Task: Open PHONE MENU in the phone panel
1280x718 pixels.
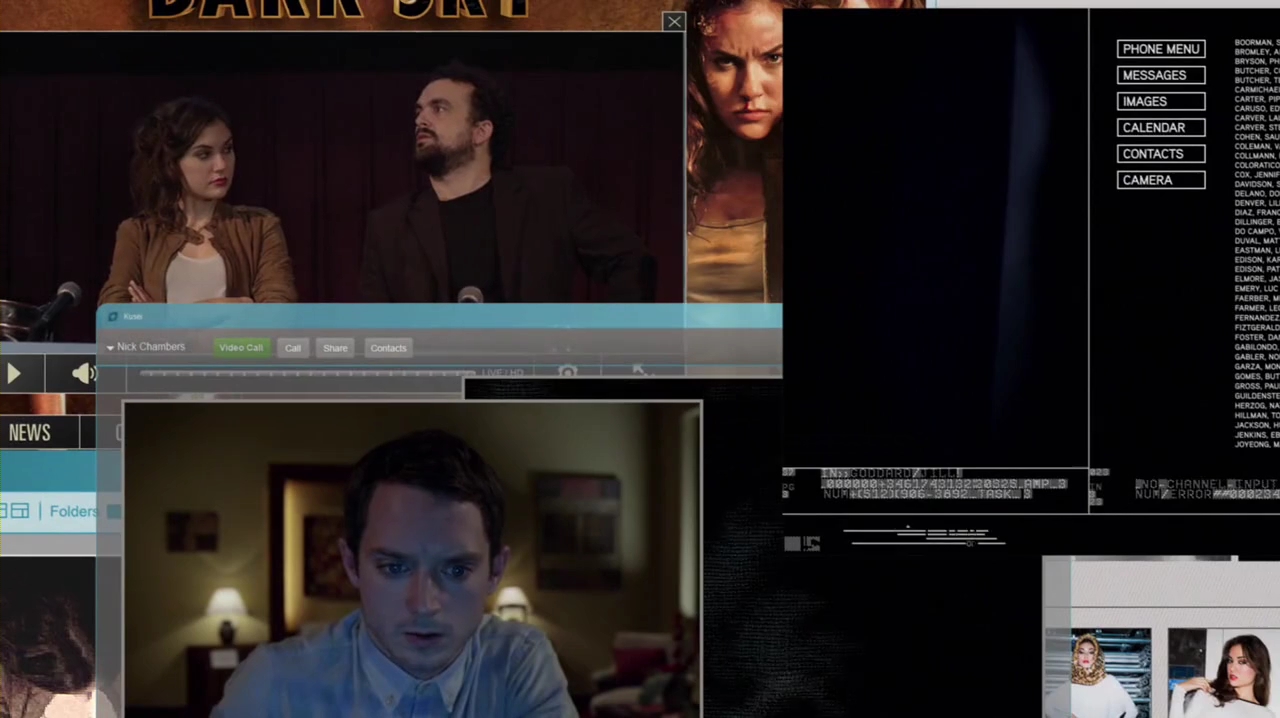Action: (1161, 49)
